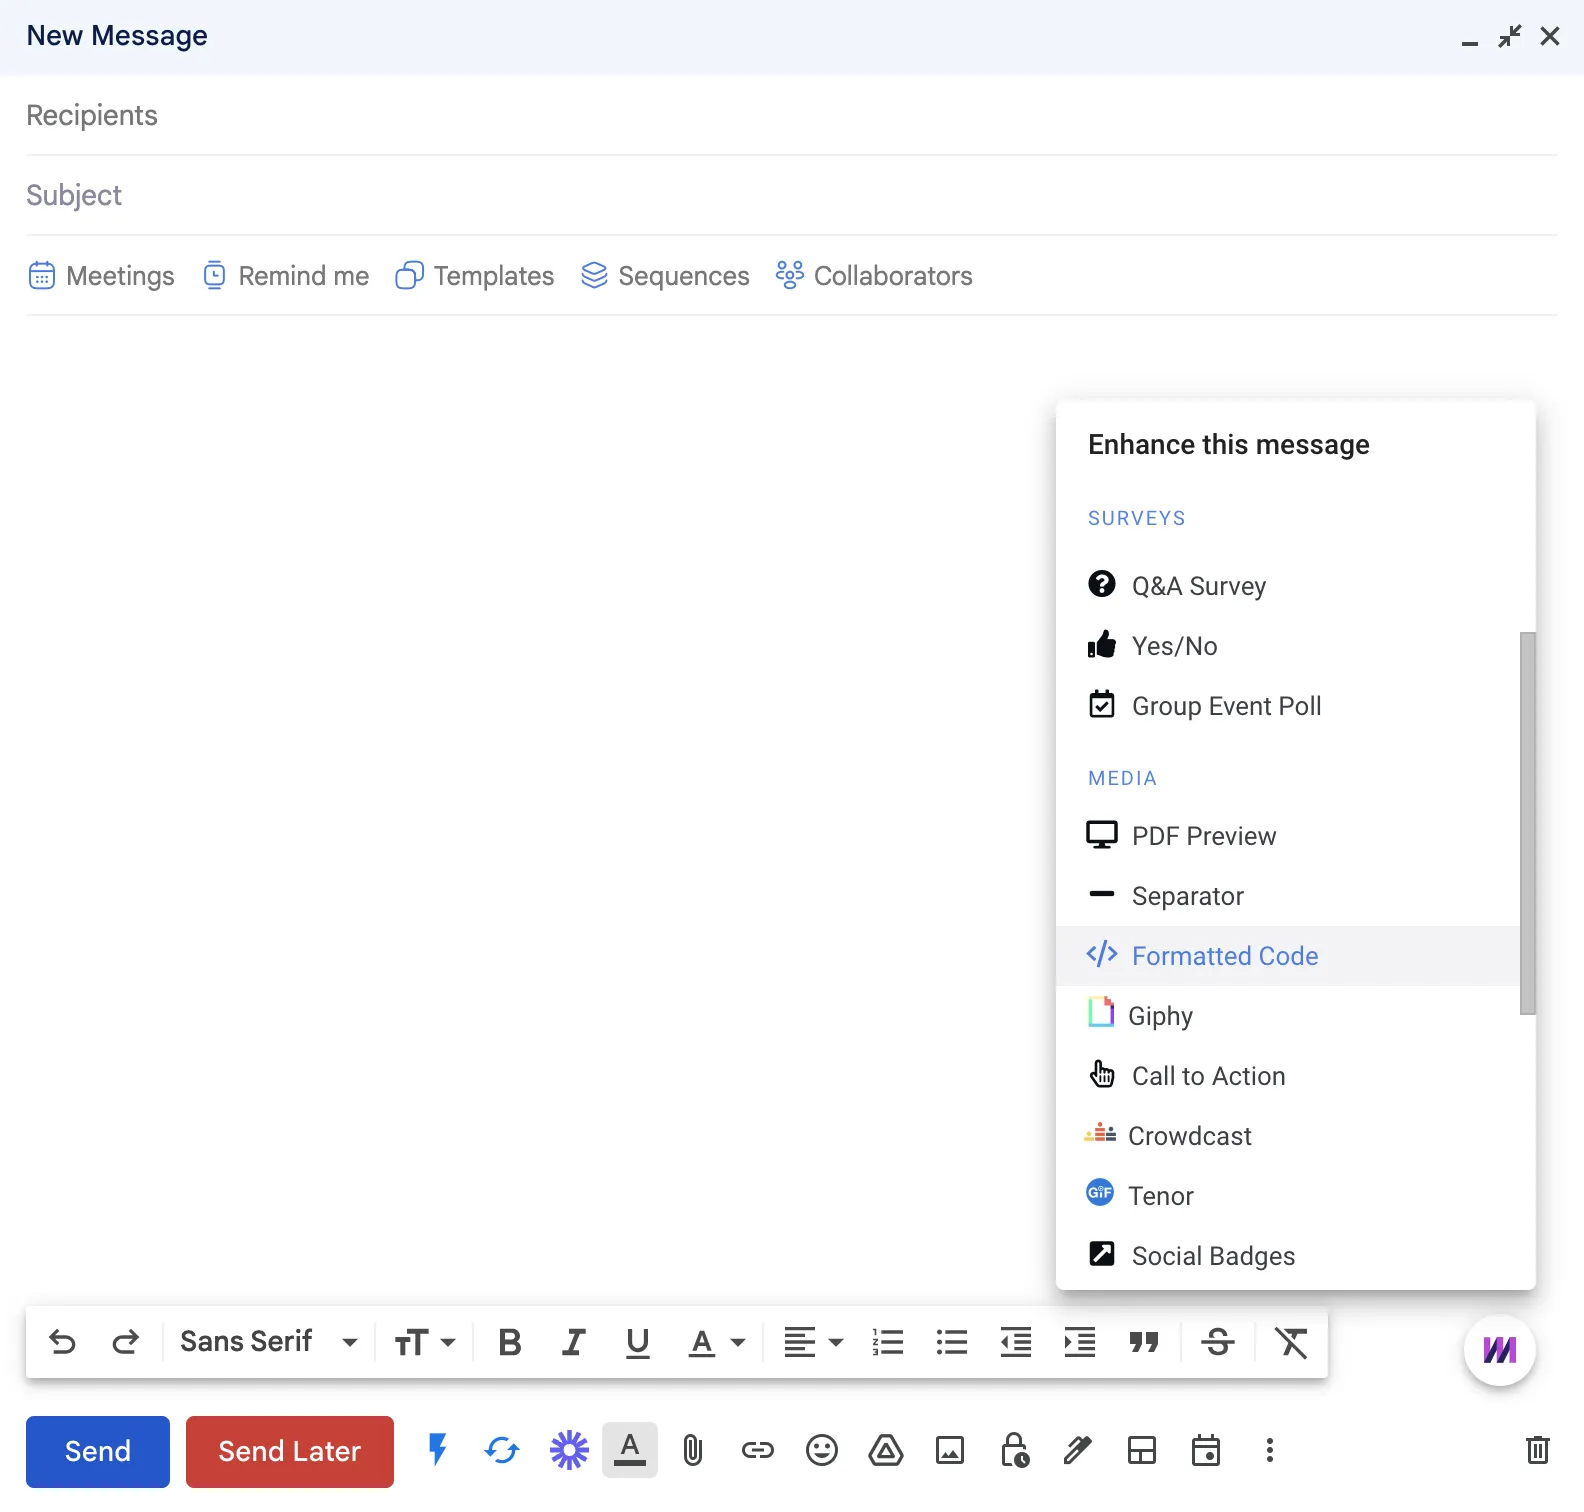1584x1512 pixels.
Task: Toggle confidential mode lock icon
Action: (x=1014, y=1450)
